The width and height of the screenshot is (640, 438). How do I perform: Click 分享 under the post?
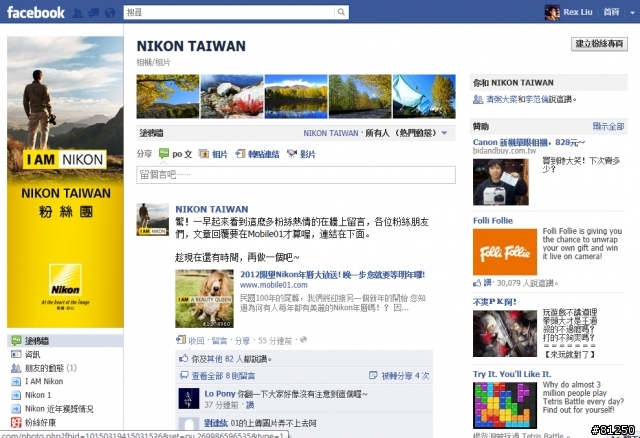tap(242, 340)
